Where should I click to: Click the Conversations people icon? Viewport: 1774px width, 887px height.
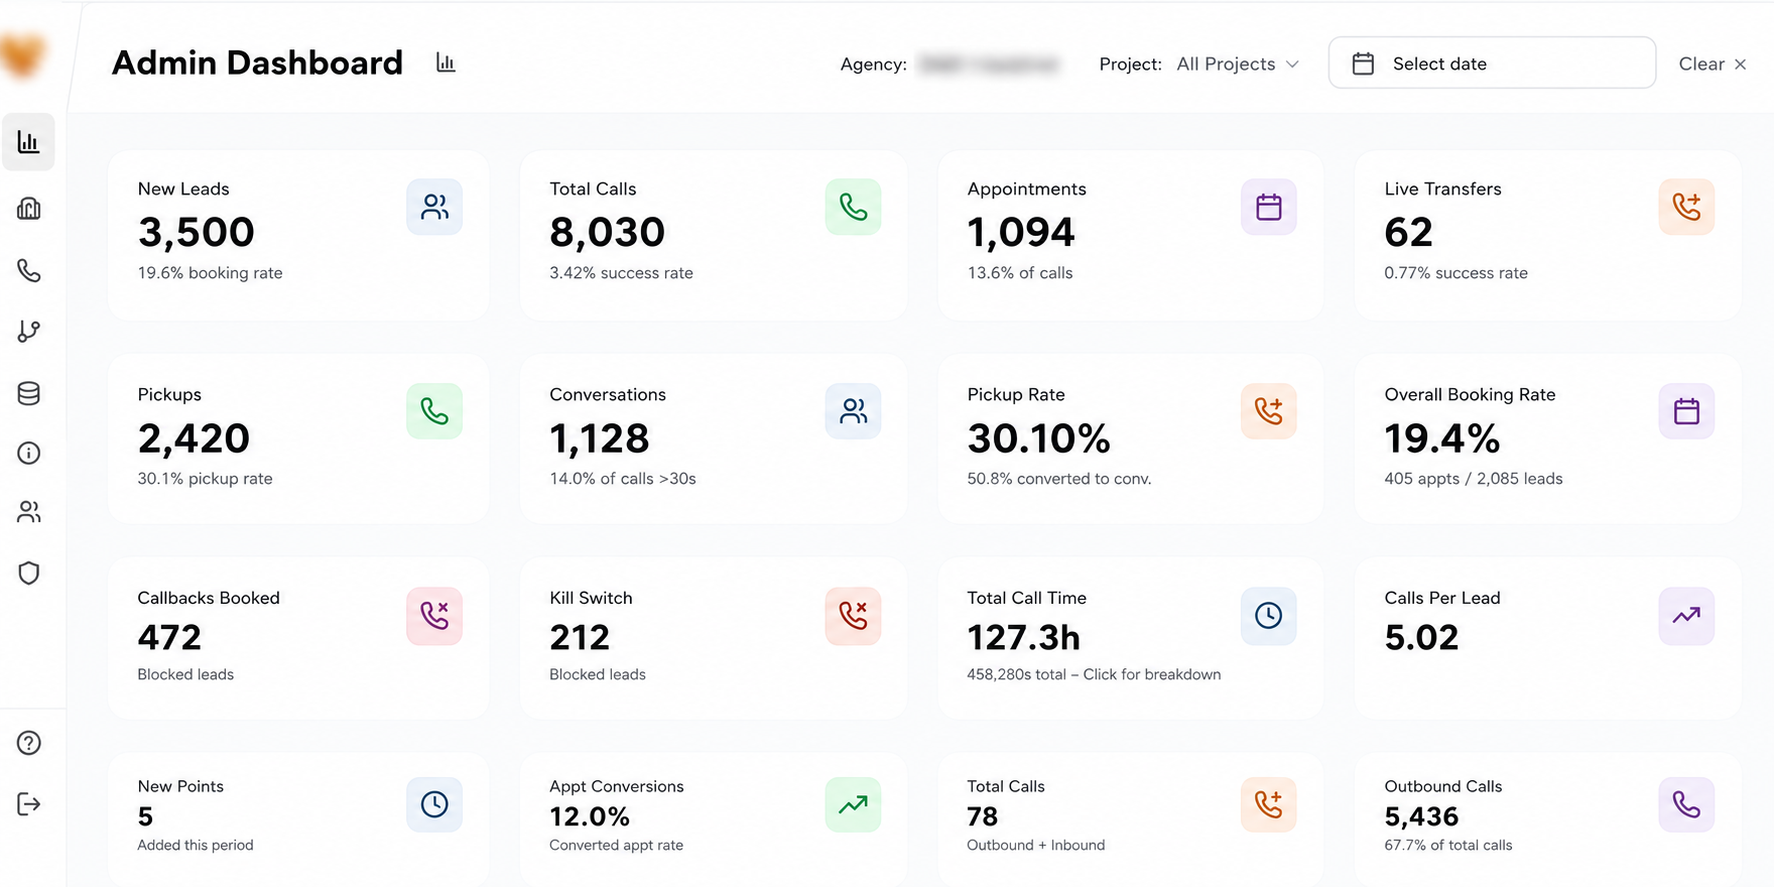click(x=853, y=411)
